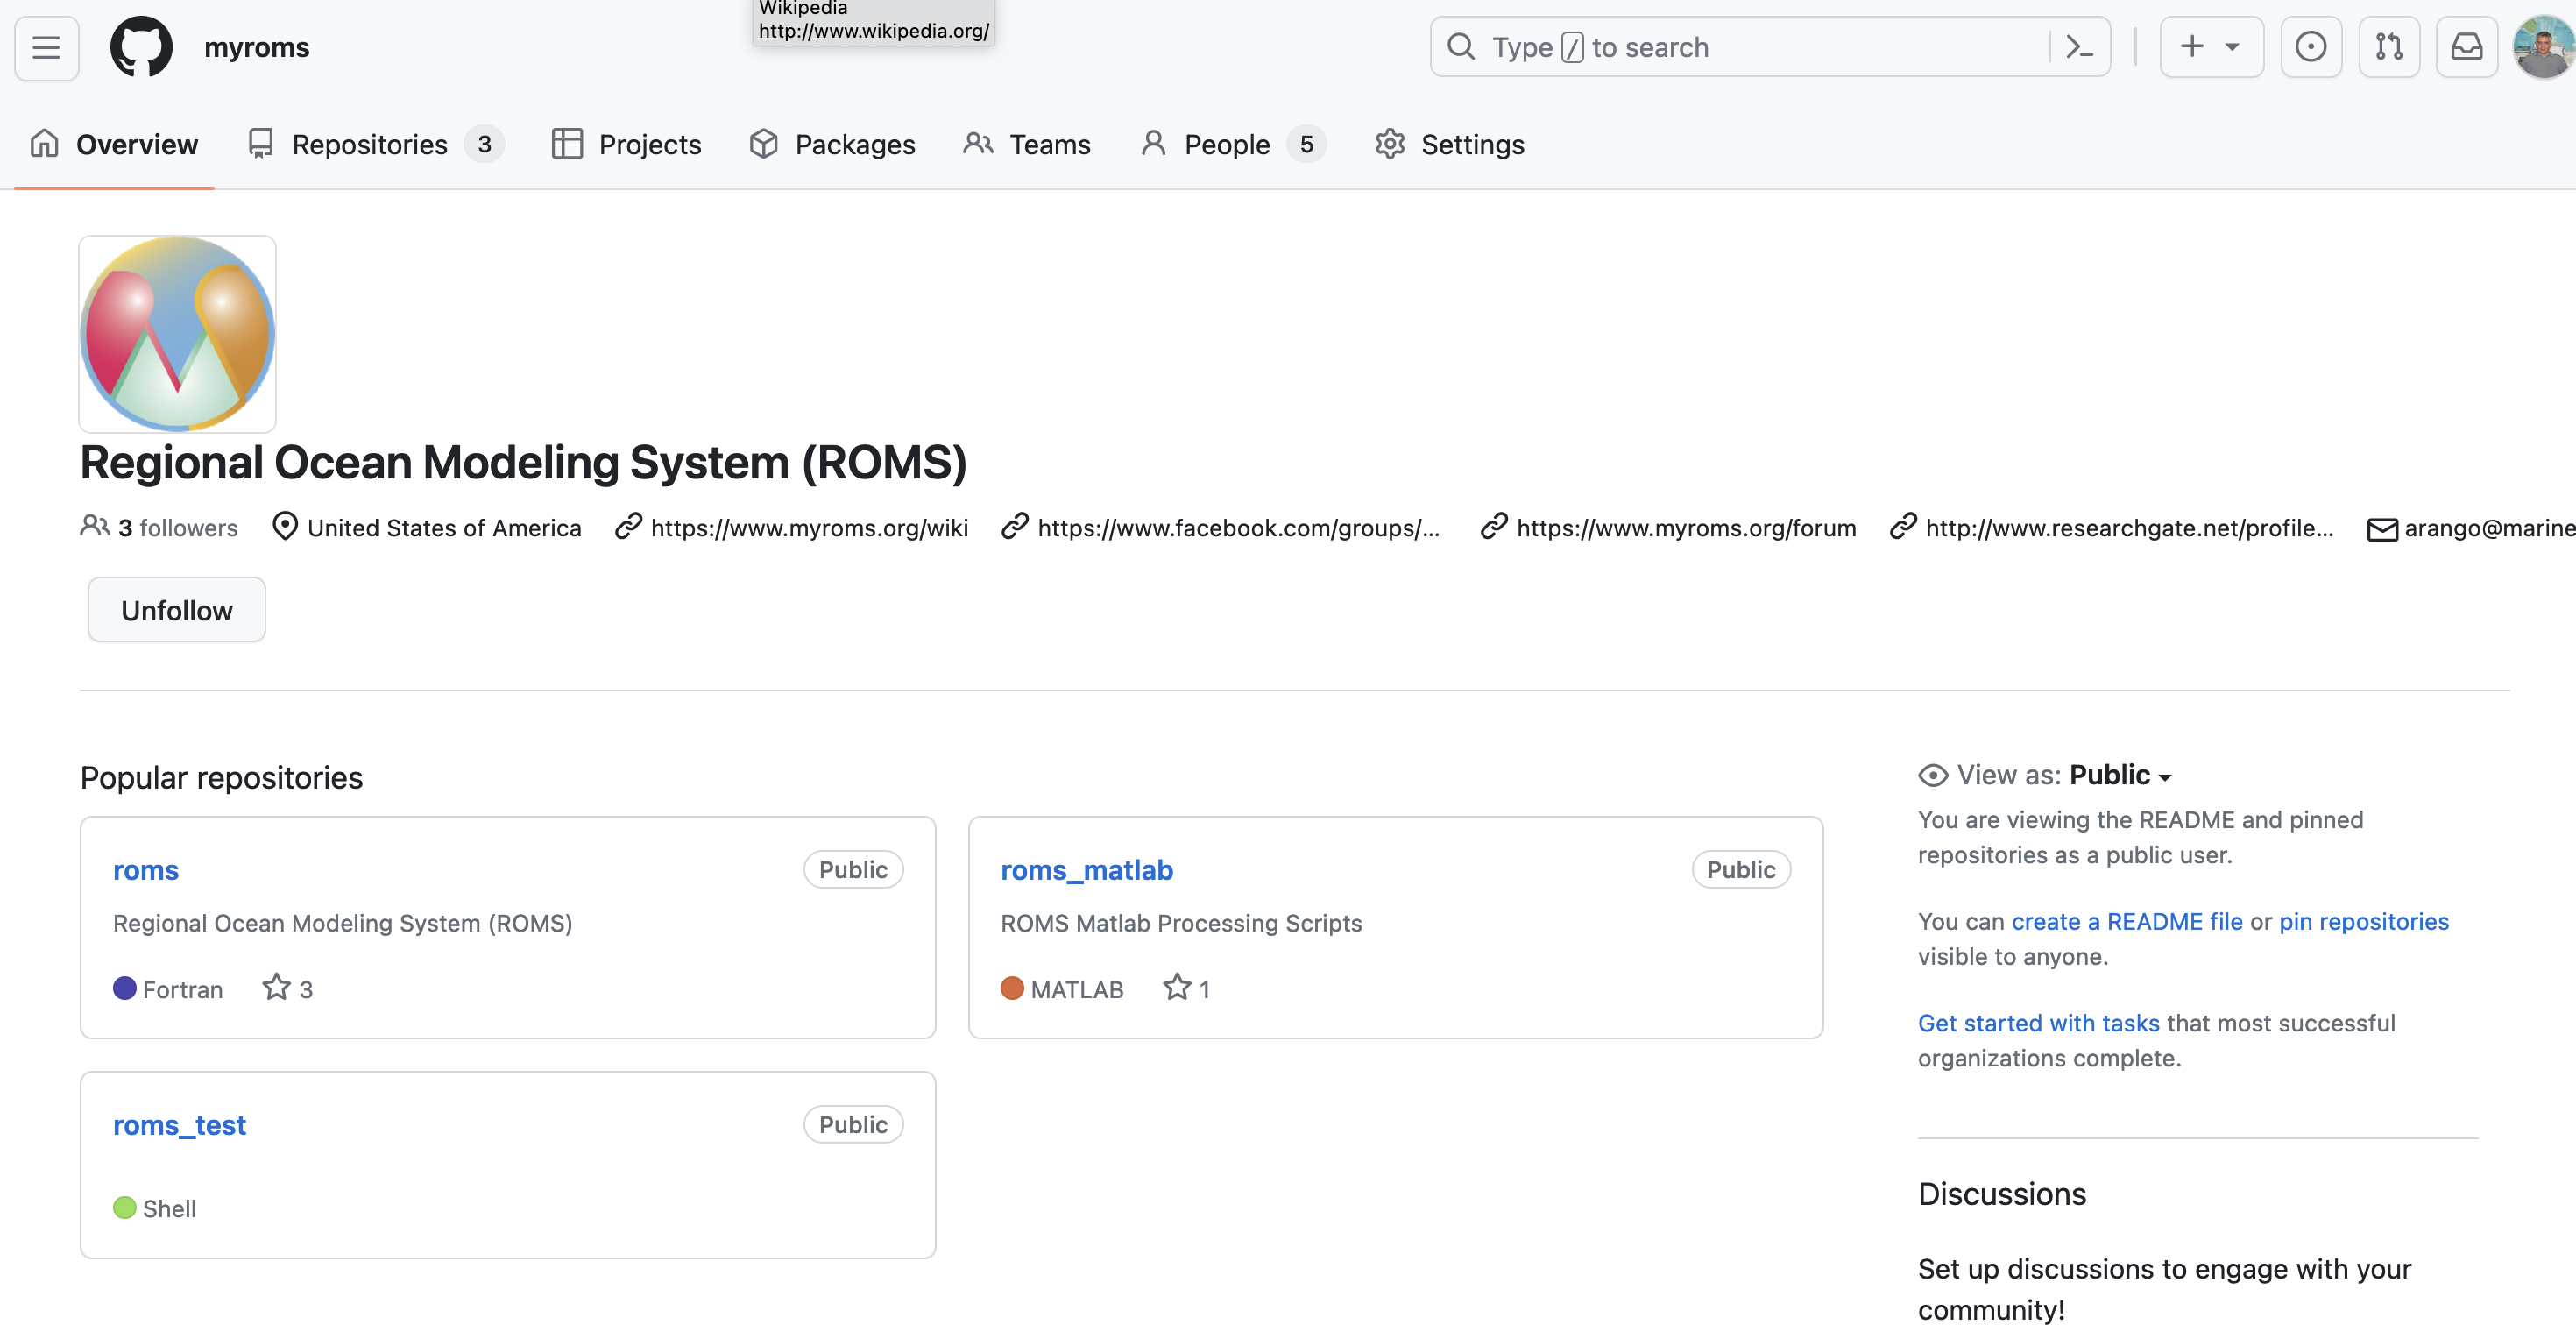Click the Popular repositories heading
Screen dimensions: 2576x1325
tap(221, 777)
